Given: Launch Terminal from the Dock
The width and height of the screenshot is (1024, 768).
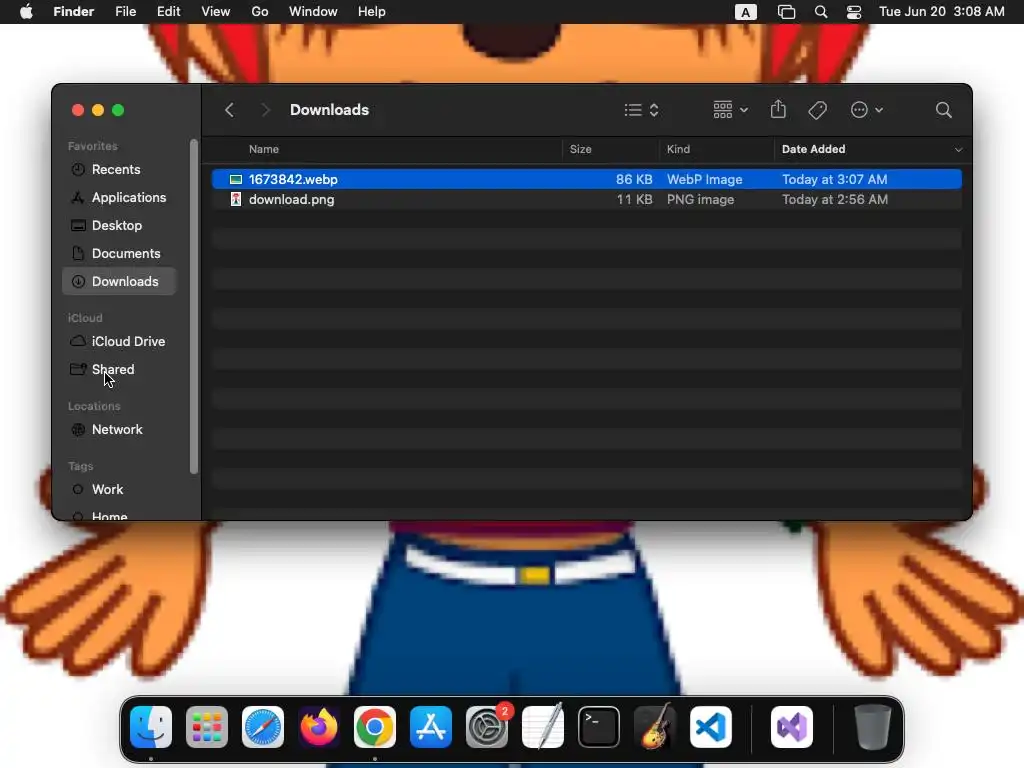Looking at the screenshot, I should point(599,727).
